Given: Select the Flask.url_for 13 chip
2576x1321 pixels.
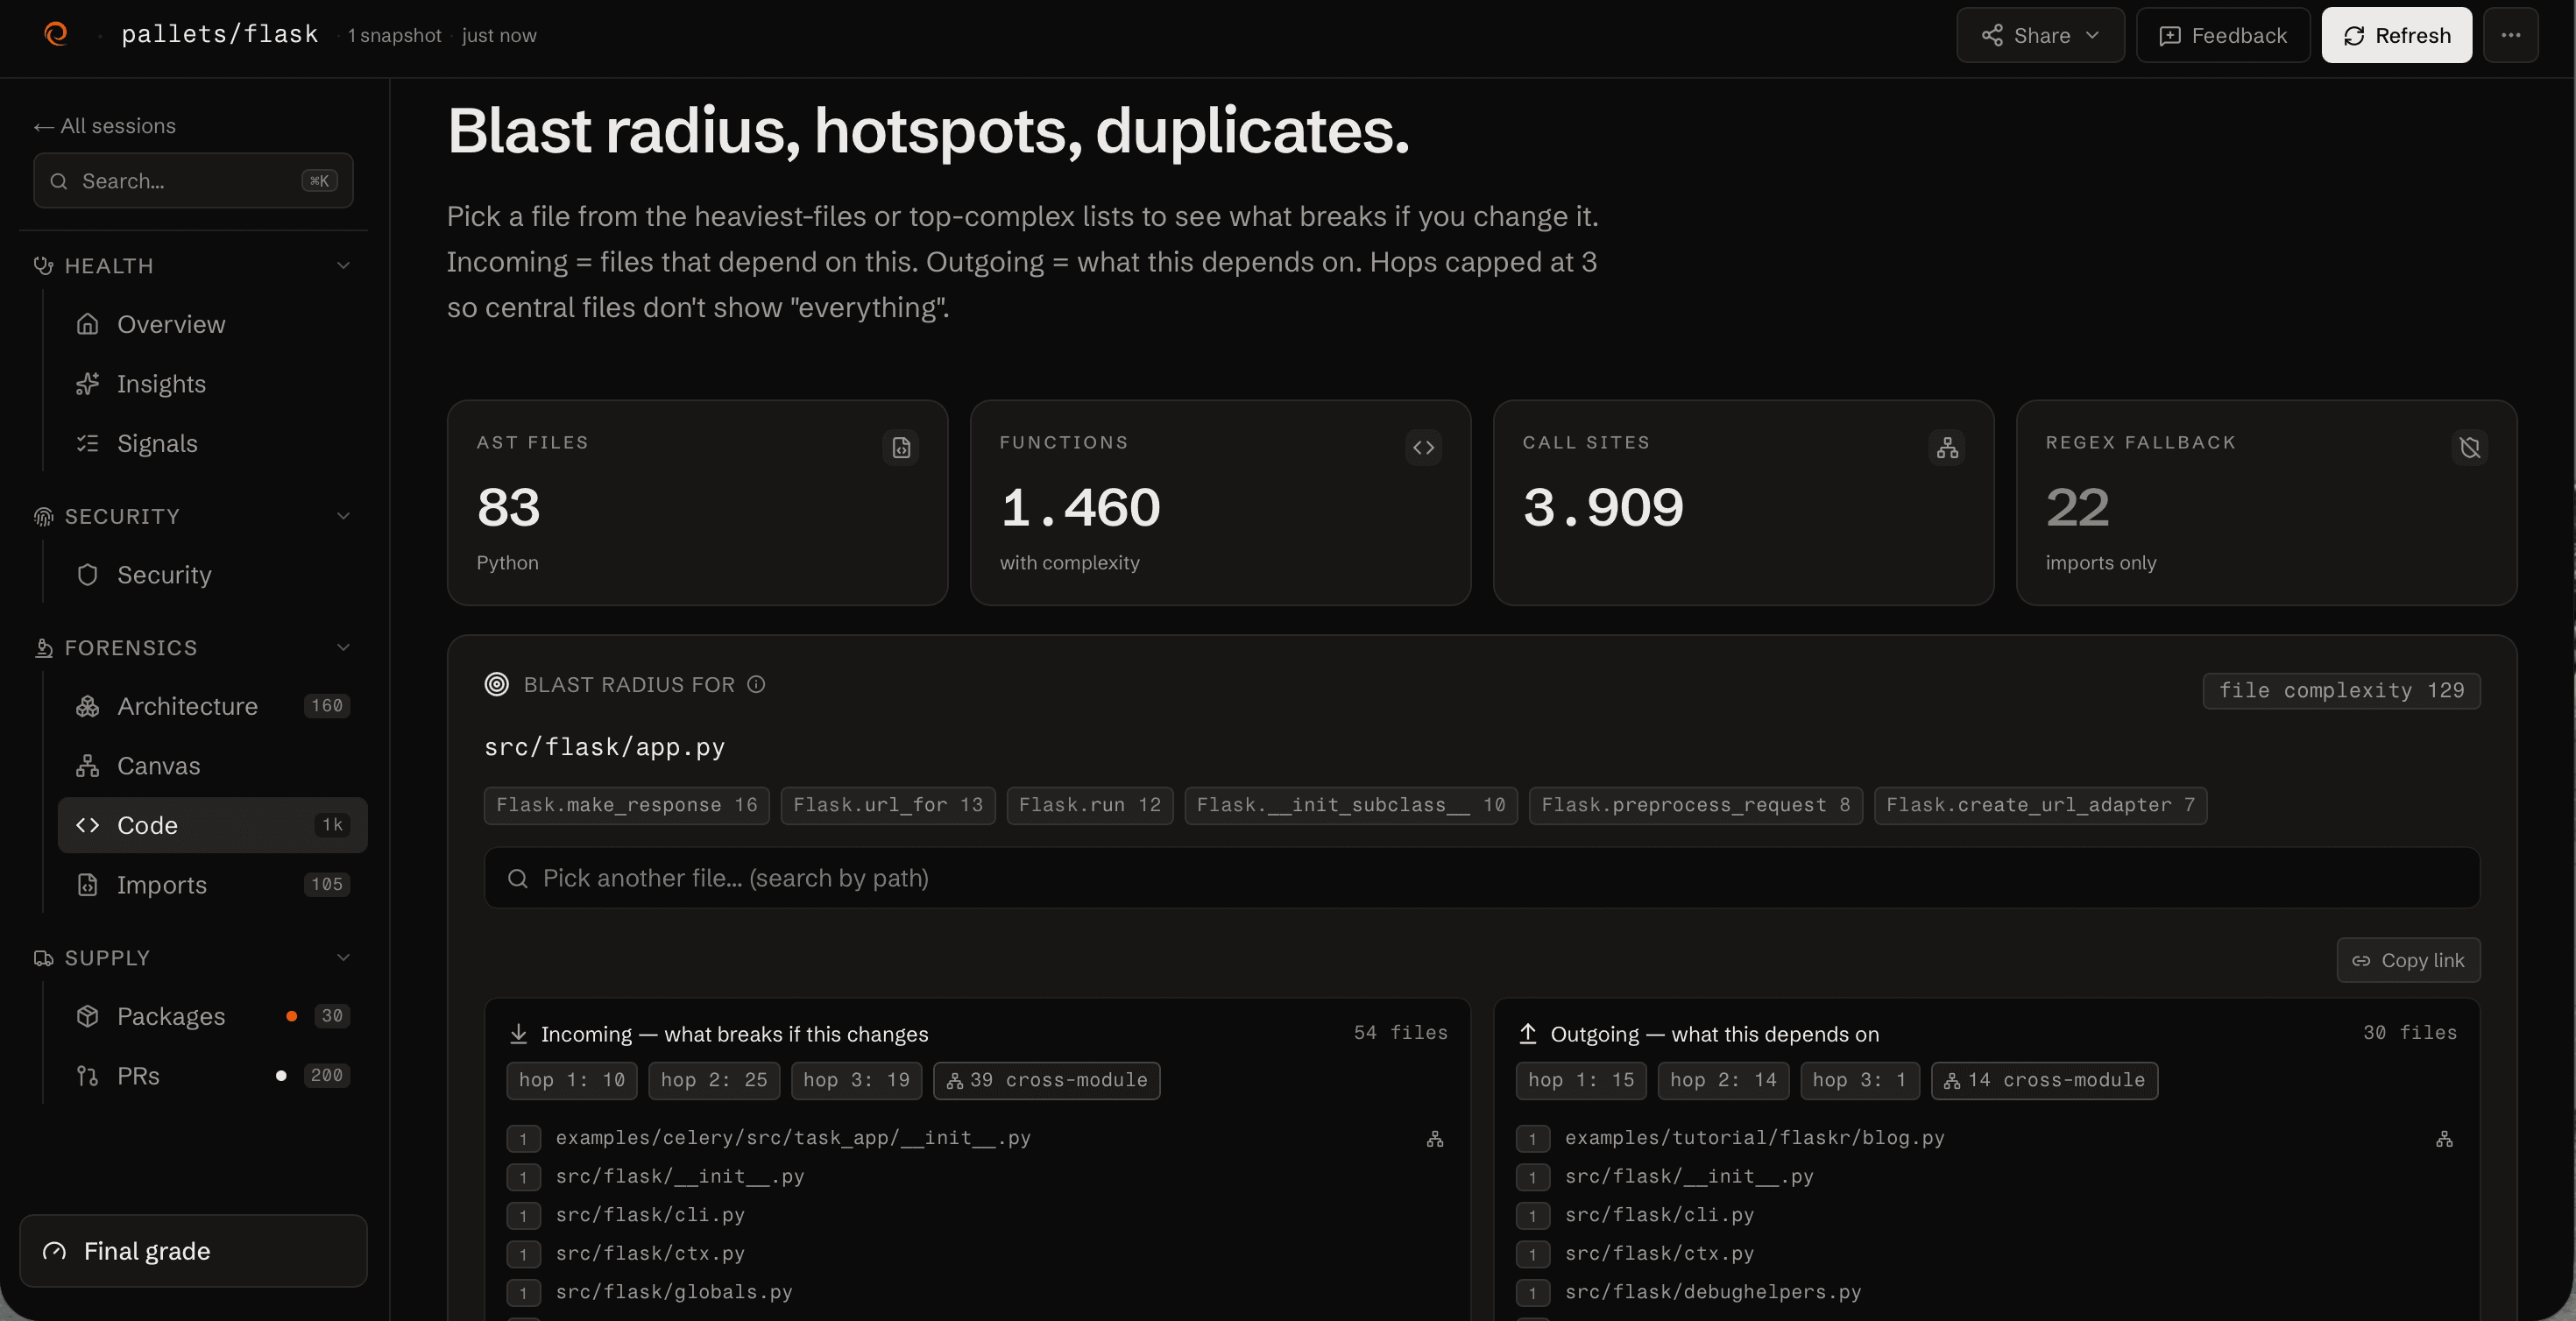Looking at the screenshot, I should tap(888, 806).
